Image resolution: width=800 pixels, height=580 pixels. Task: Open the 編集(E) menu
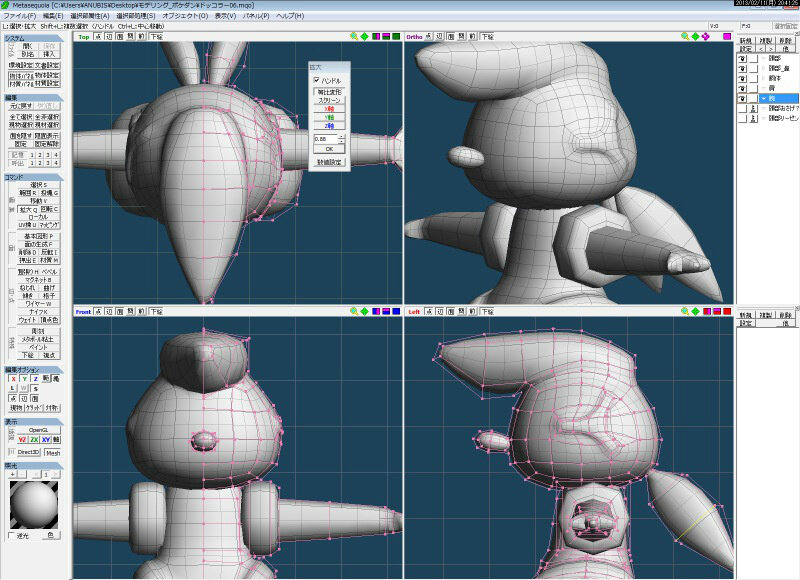53,16
